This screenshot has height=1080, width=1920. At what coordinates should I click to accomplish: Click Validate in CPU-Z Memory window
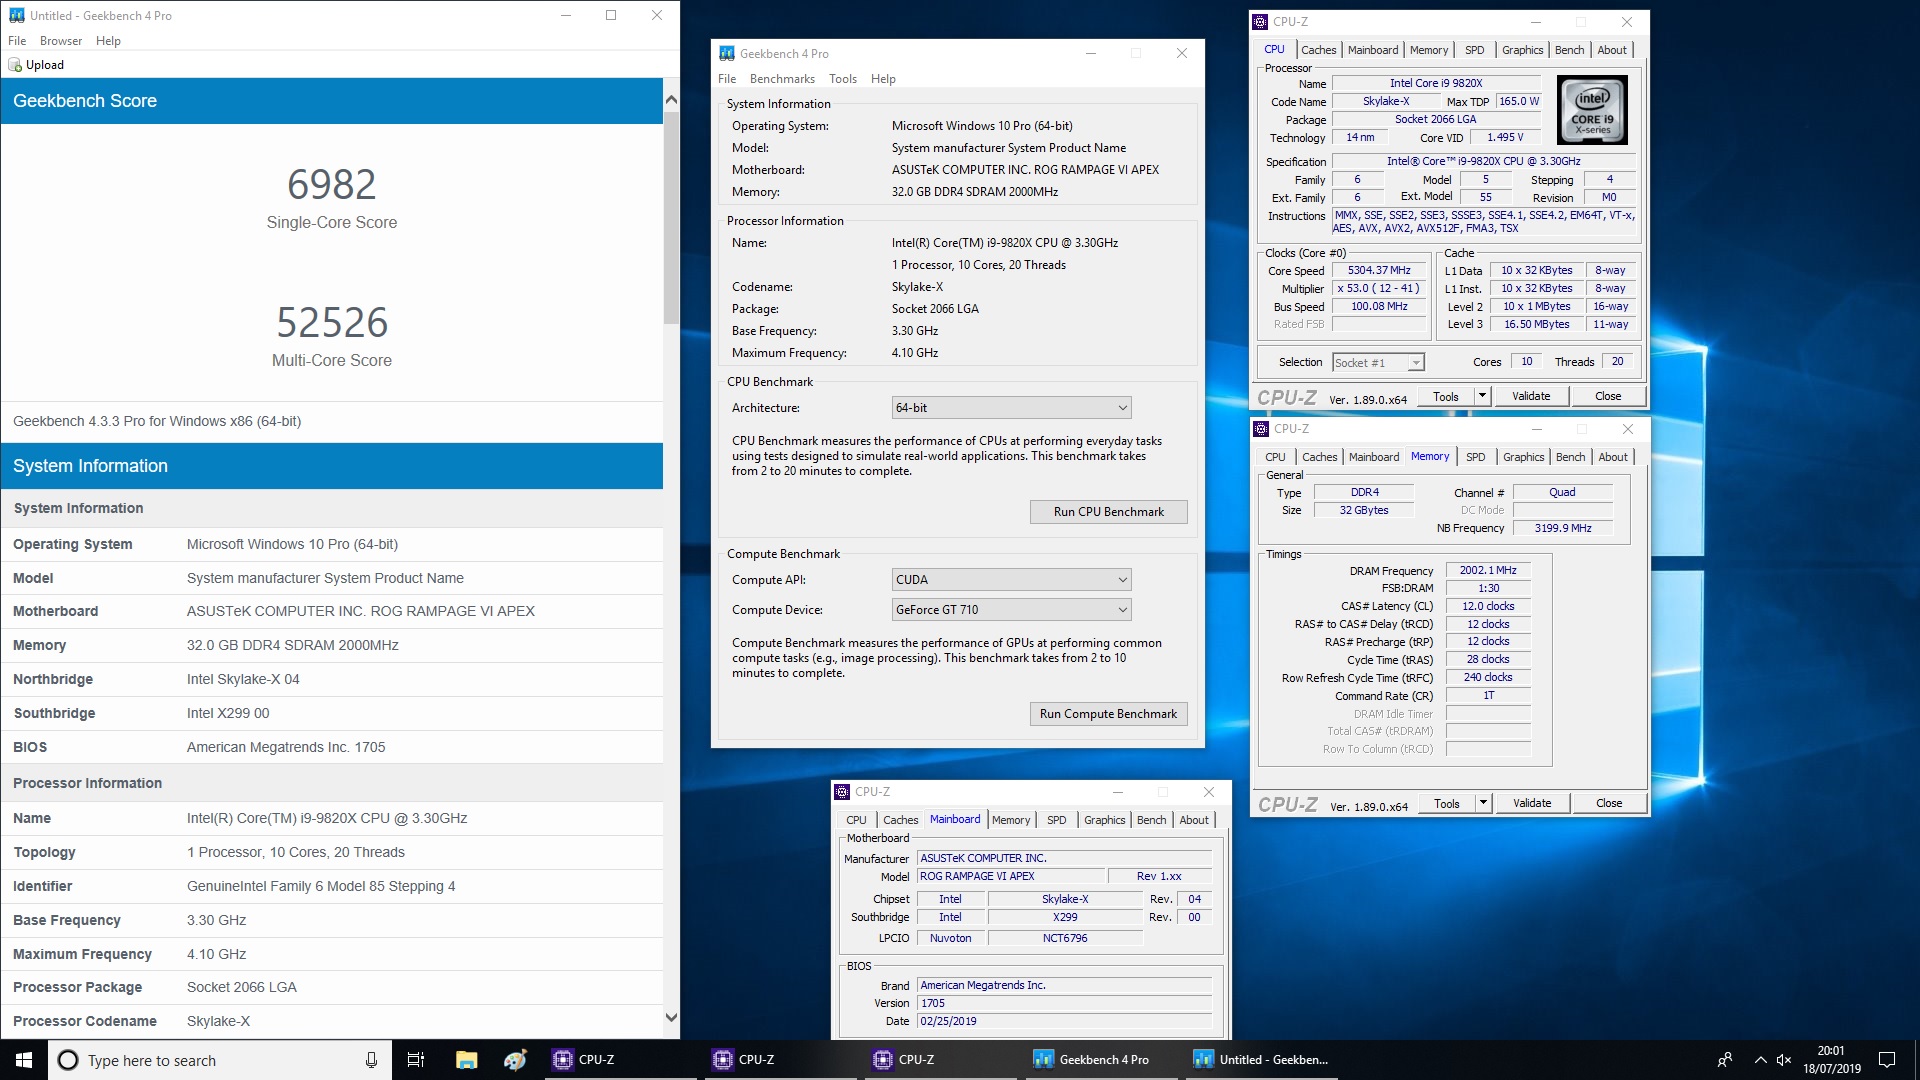click(1532, 803)
